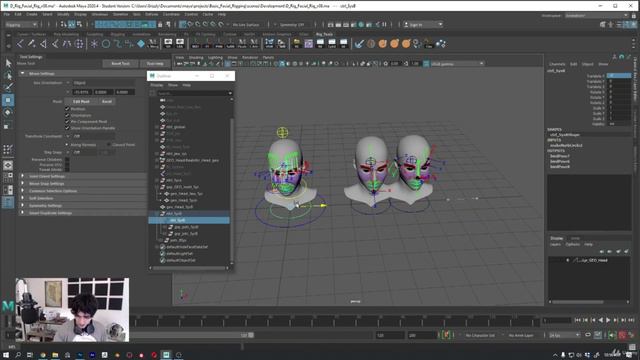Click the Outliner search field
The width and height of the screenshot is (640, 360).
pyautogui.click(x=194, y=93)
